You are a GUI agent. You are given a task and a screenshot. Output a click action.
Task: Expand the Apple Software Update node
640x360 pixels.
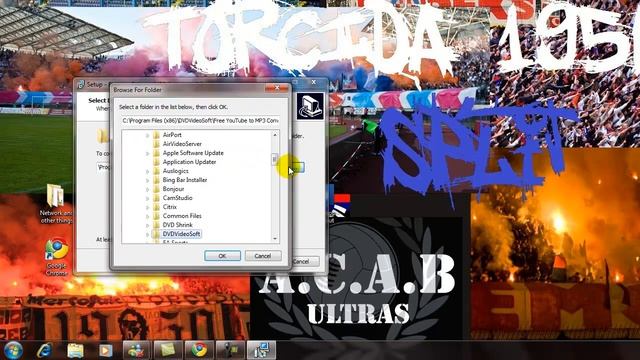(x=147, y=153)
